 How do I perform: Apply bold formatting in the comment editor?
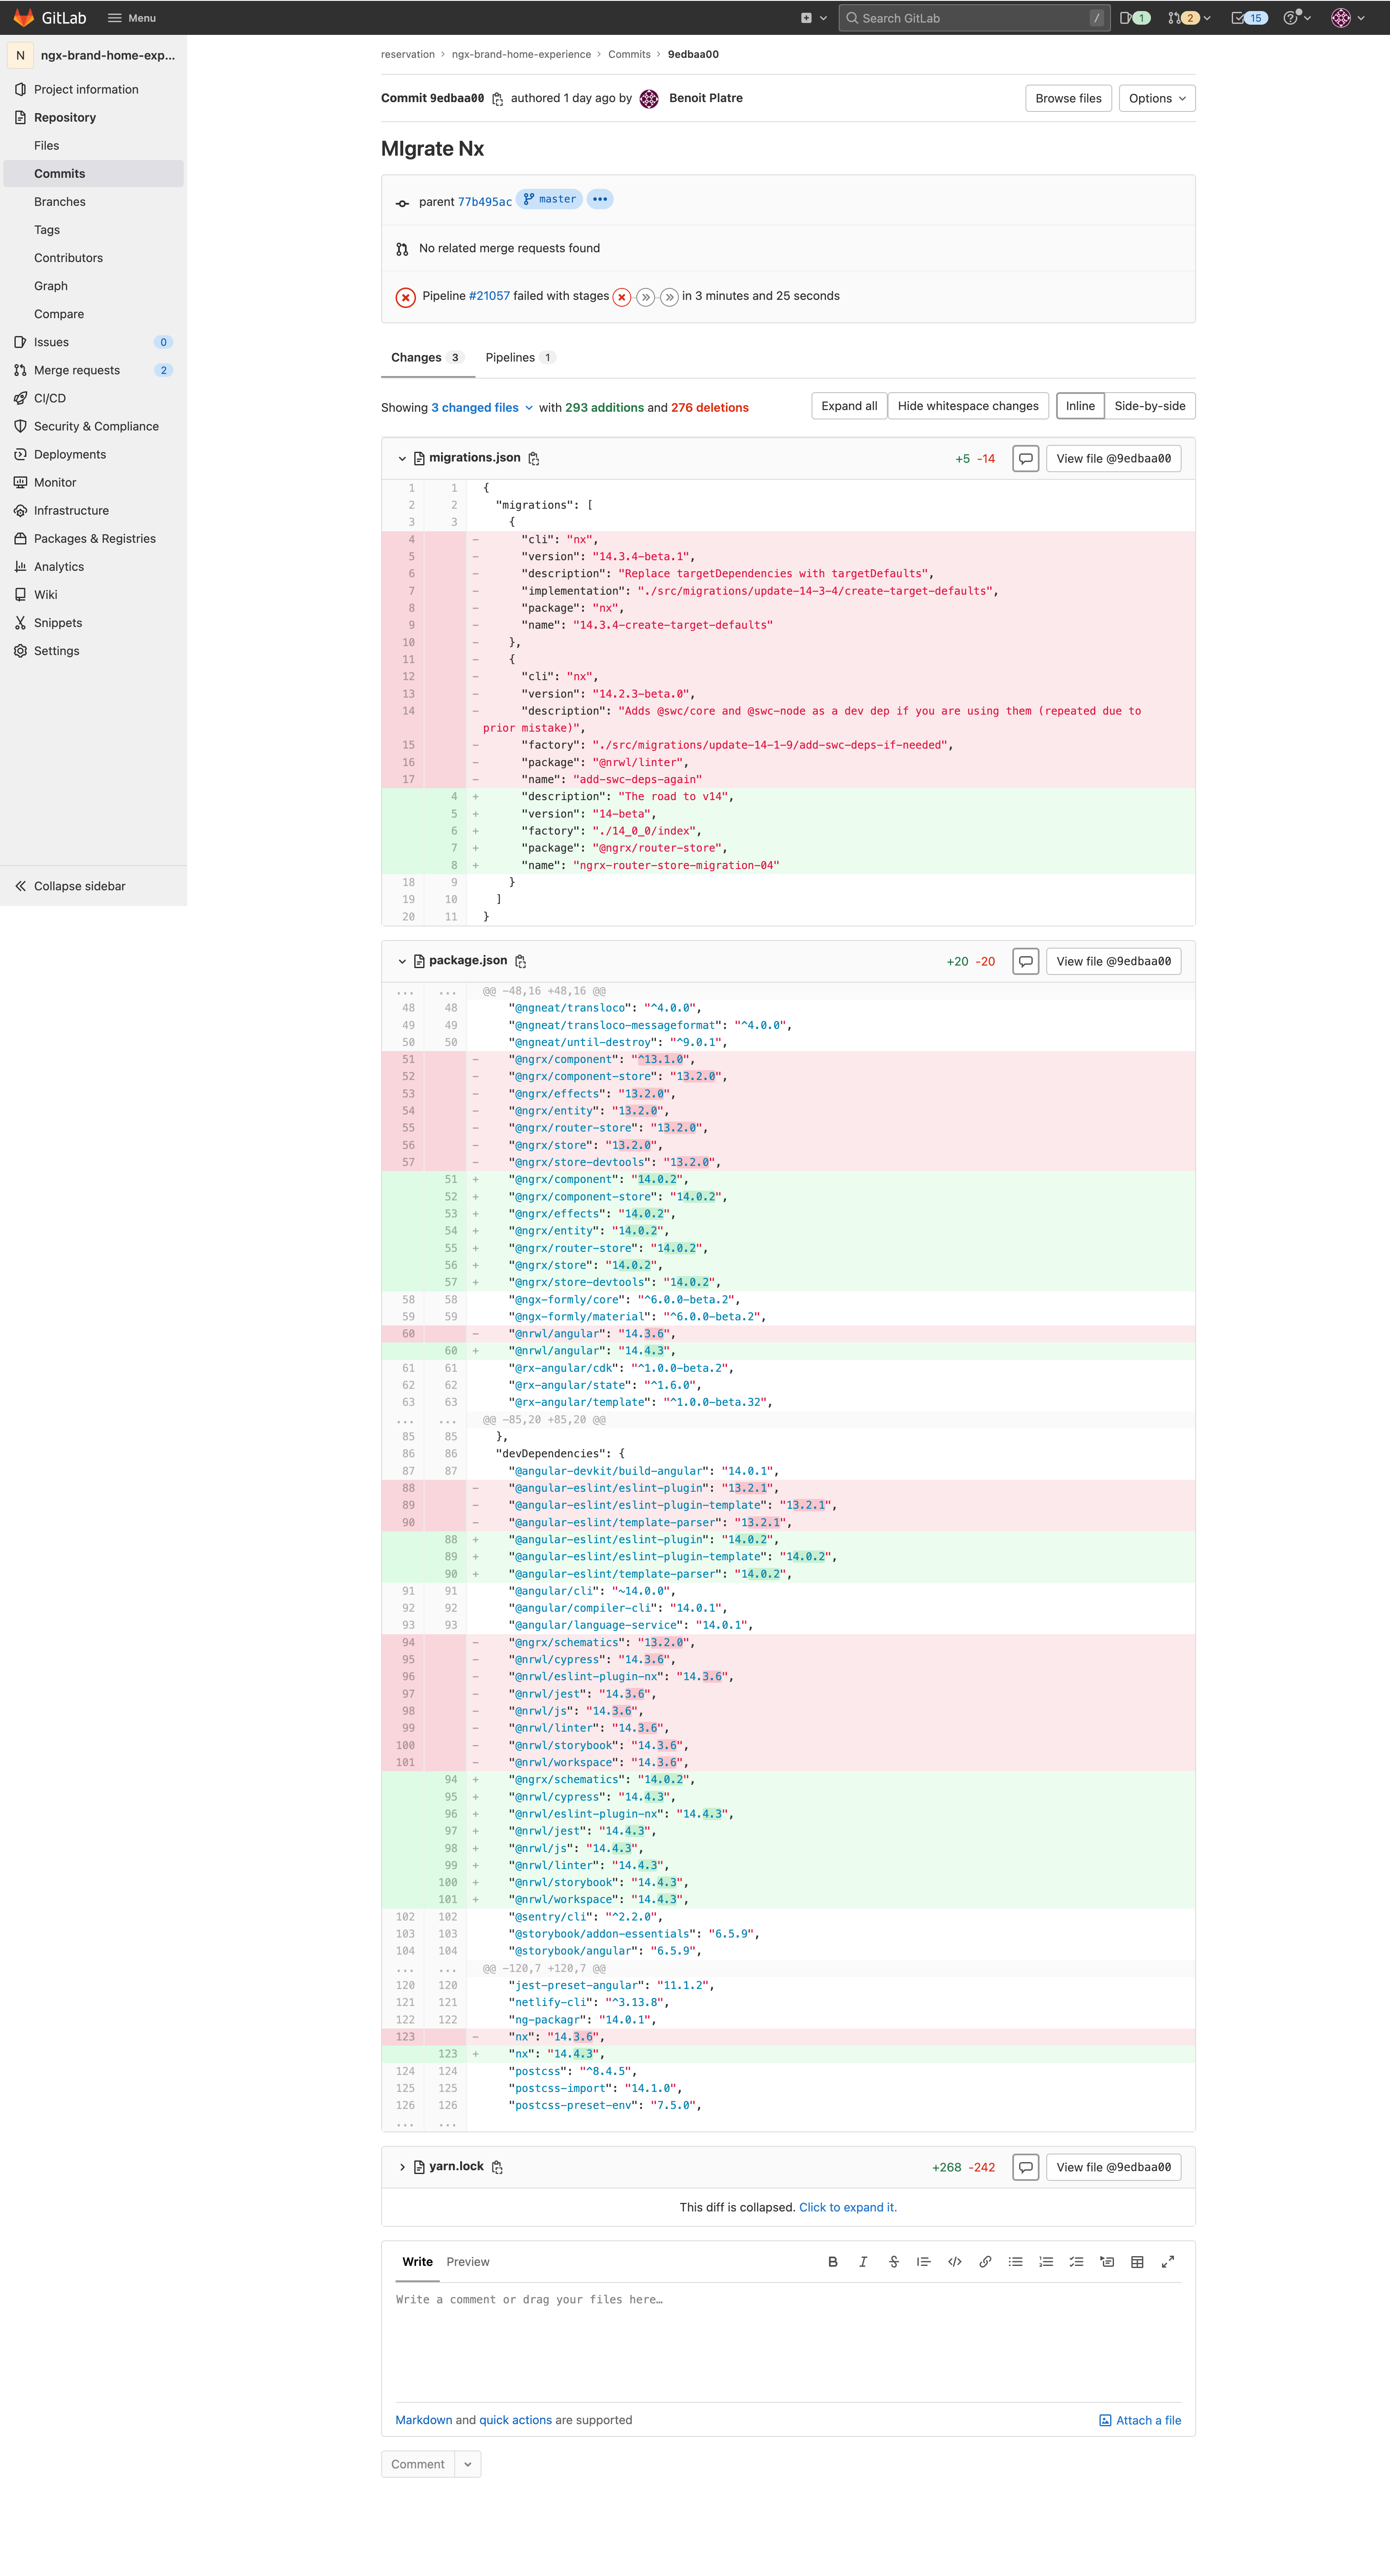pos(832,2262)
